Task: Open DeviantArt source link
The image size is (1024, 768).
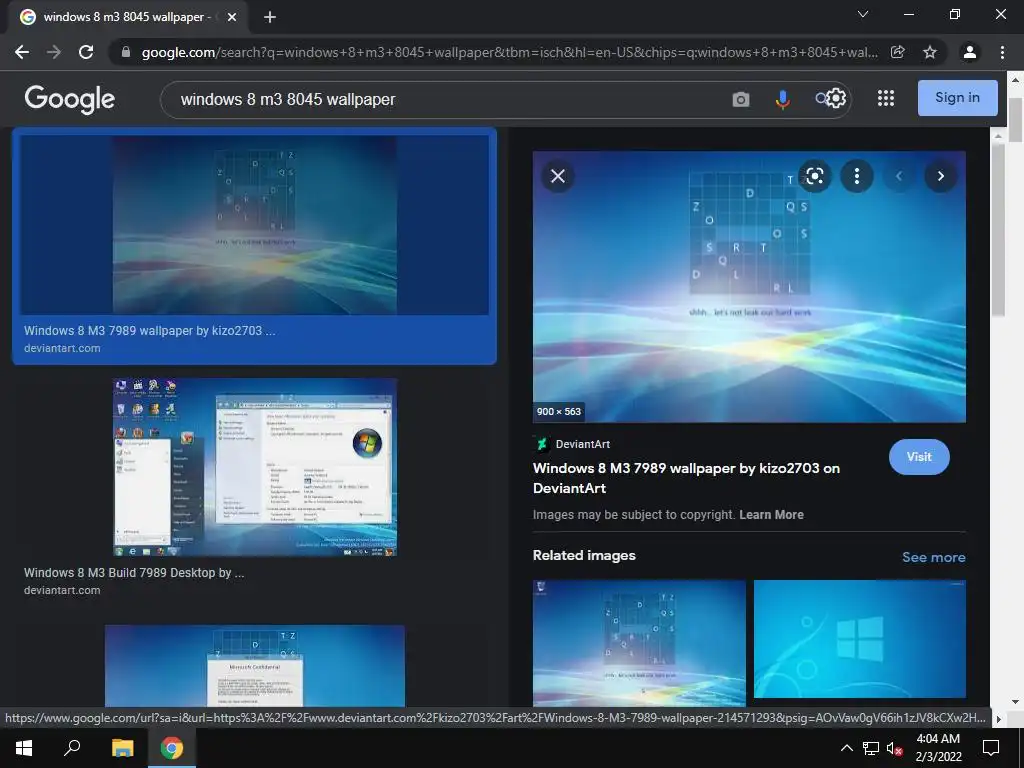Action: (x=572, y=444)
